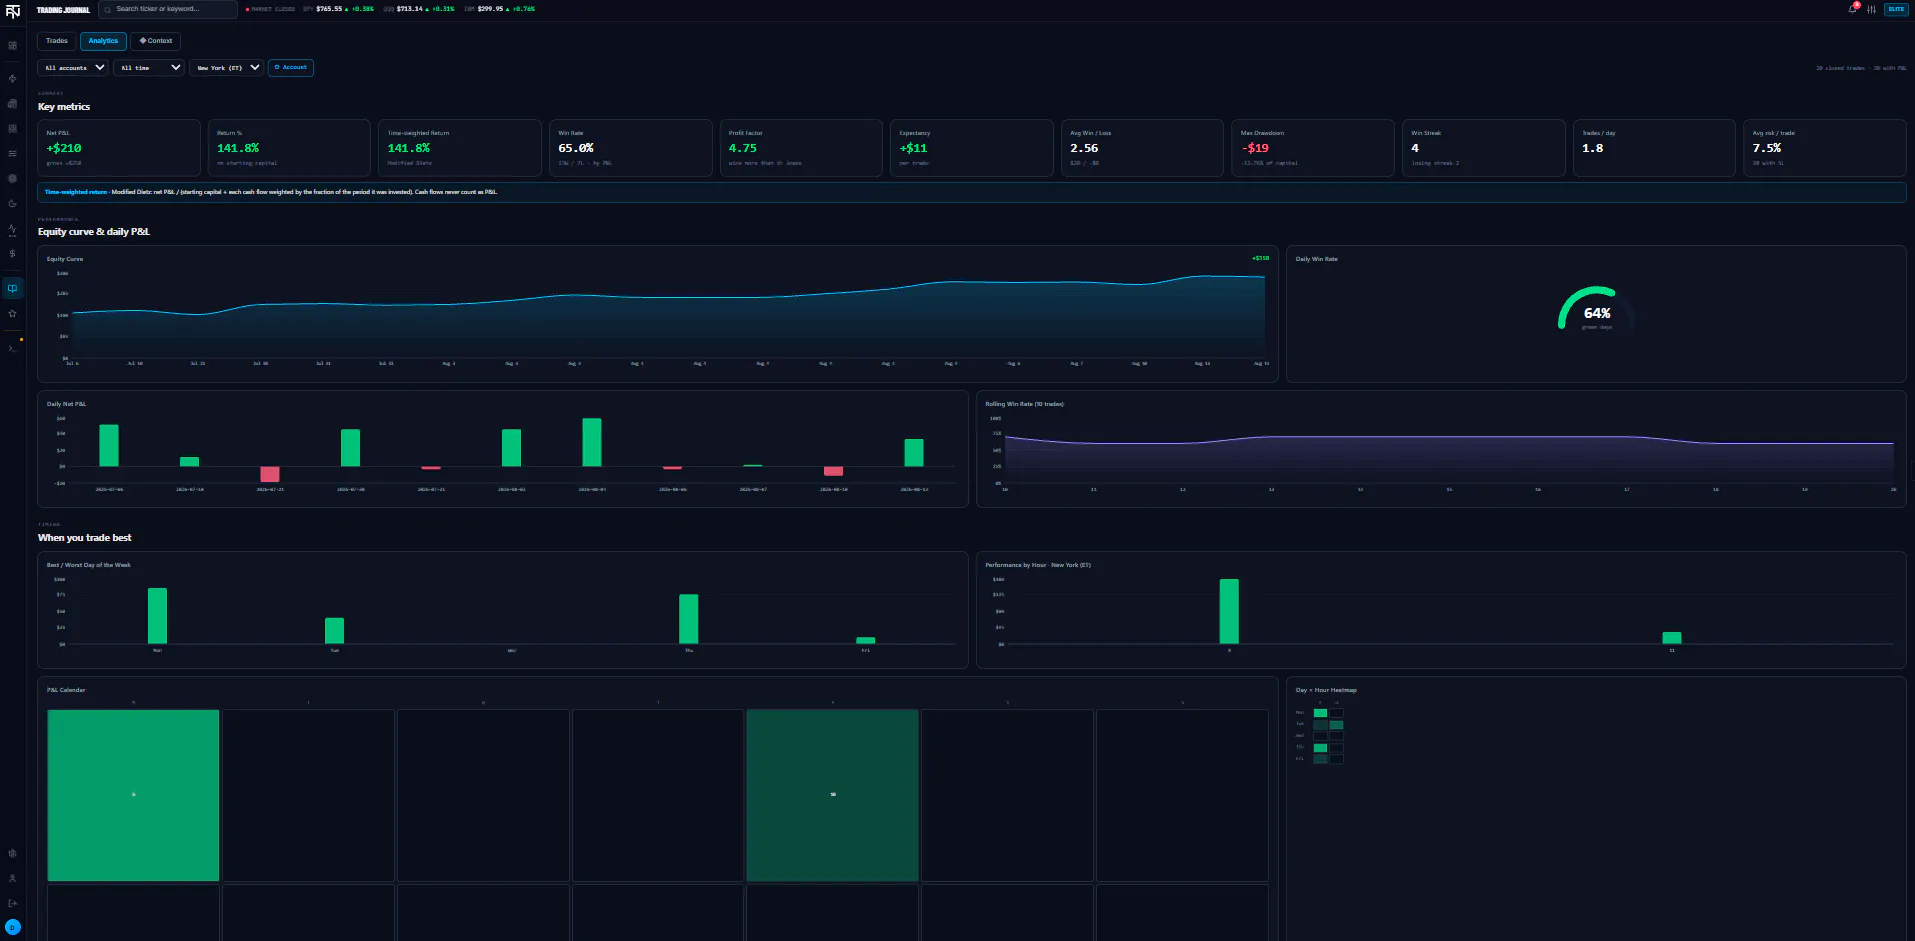
Task: Focus the ticker or keyword search field
Action: pos(168,9)
